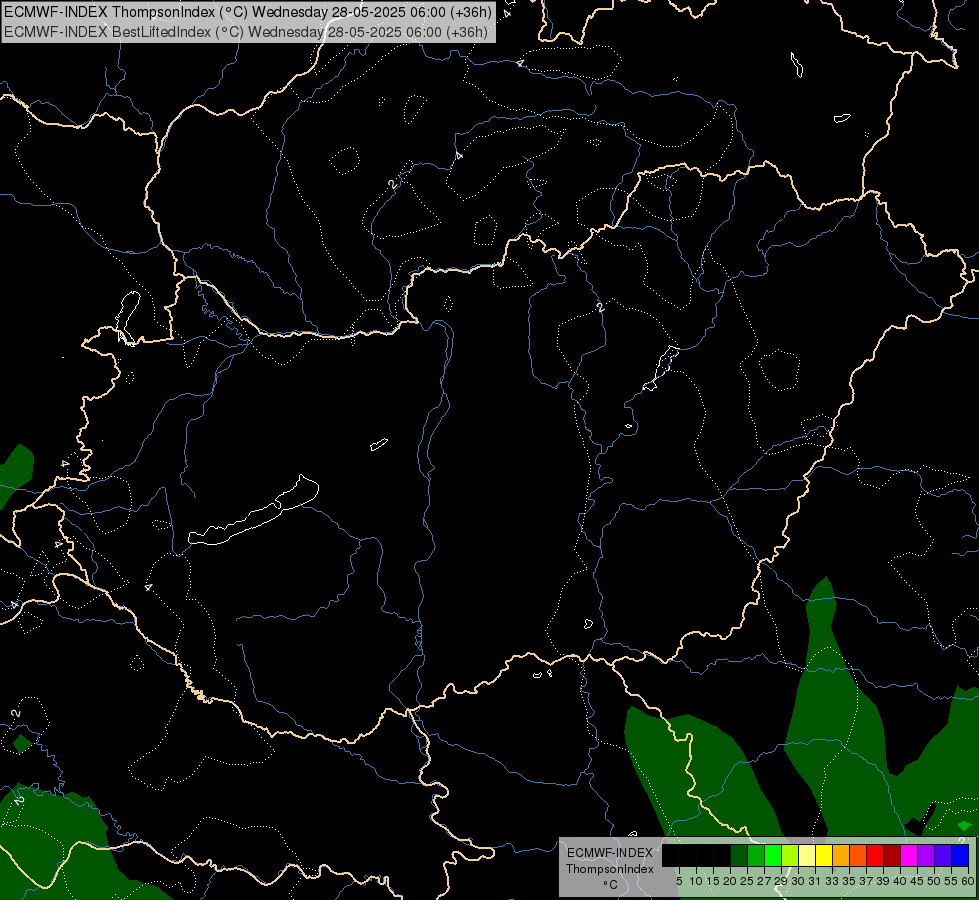Click the legend scale label 30
Viewport: 979px width, 900px height.
[x=799, y=881]
